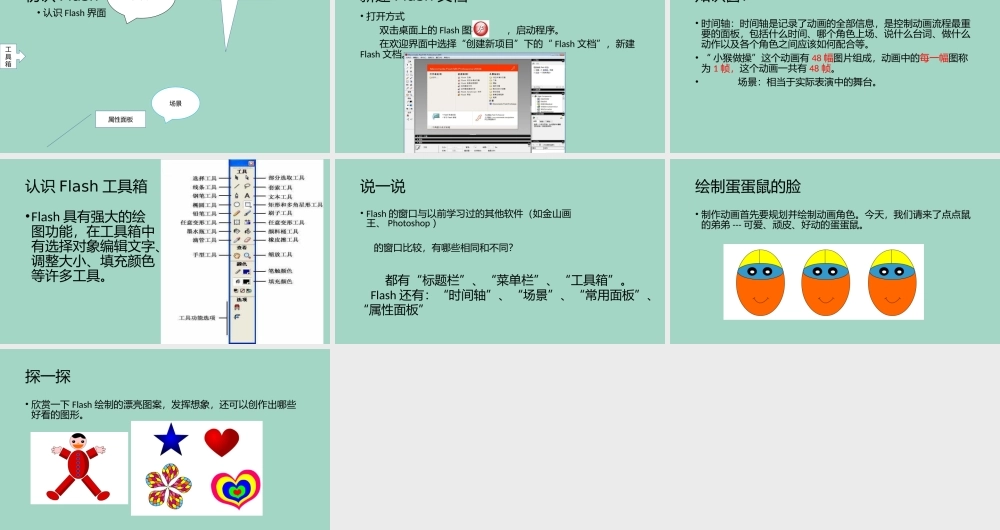Click the '填充颜色' label text
1000x530 pixels.
[280, 281]
